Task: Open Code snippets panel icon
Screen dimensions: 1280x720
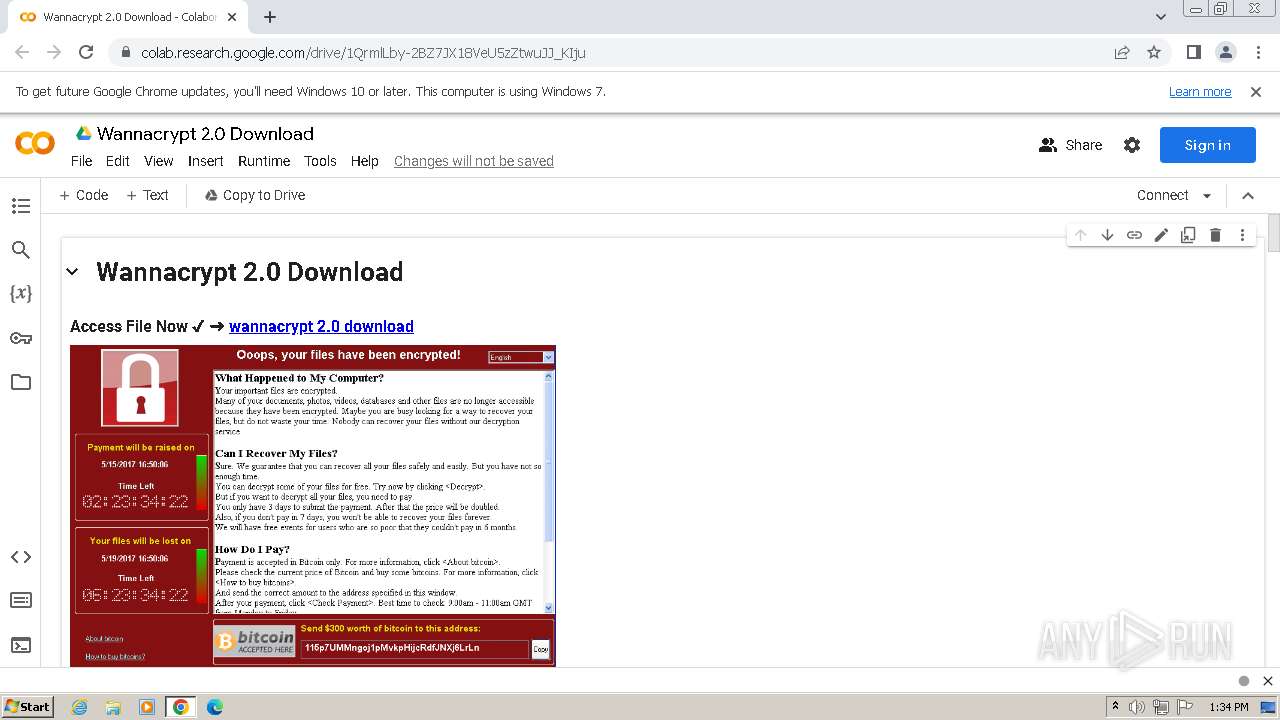Action: pyautogui.click(x=20, y=557)
